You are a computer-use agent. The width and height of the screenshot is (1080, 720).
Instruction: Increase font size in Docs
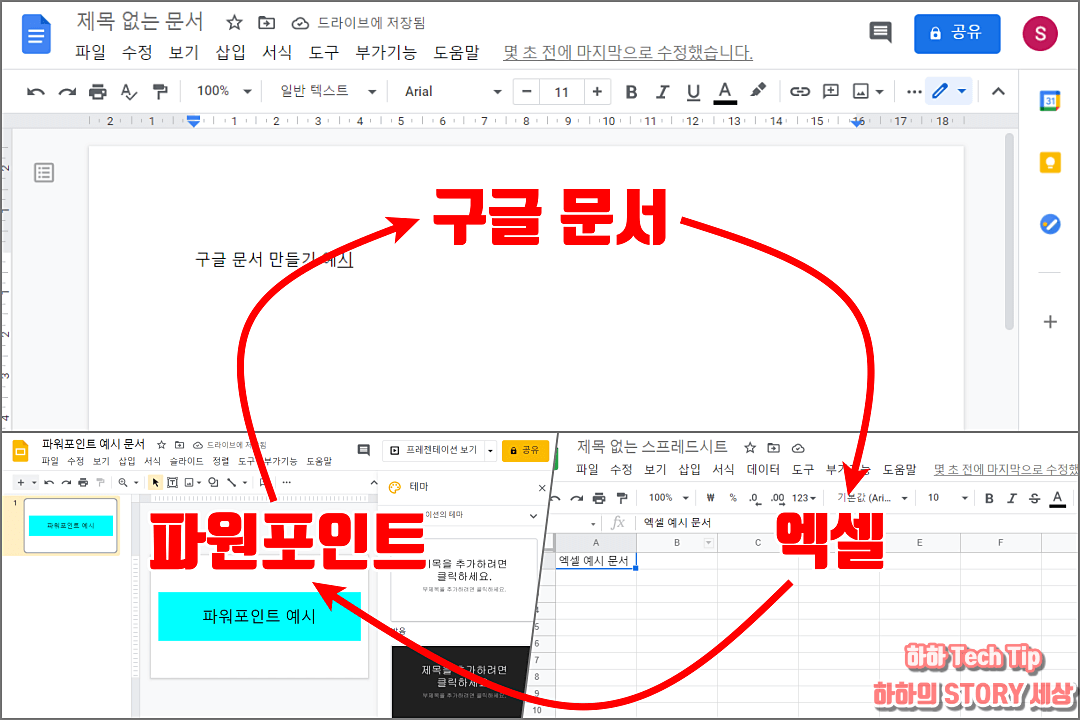coord(597,92)
